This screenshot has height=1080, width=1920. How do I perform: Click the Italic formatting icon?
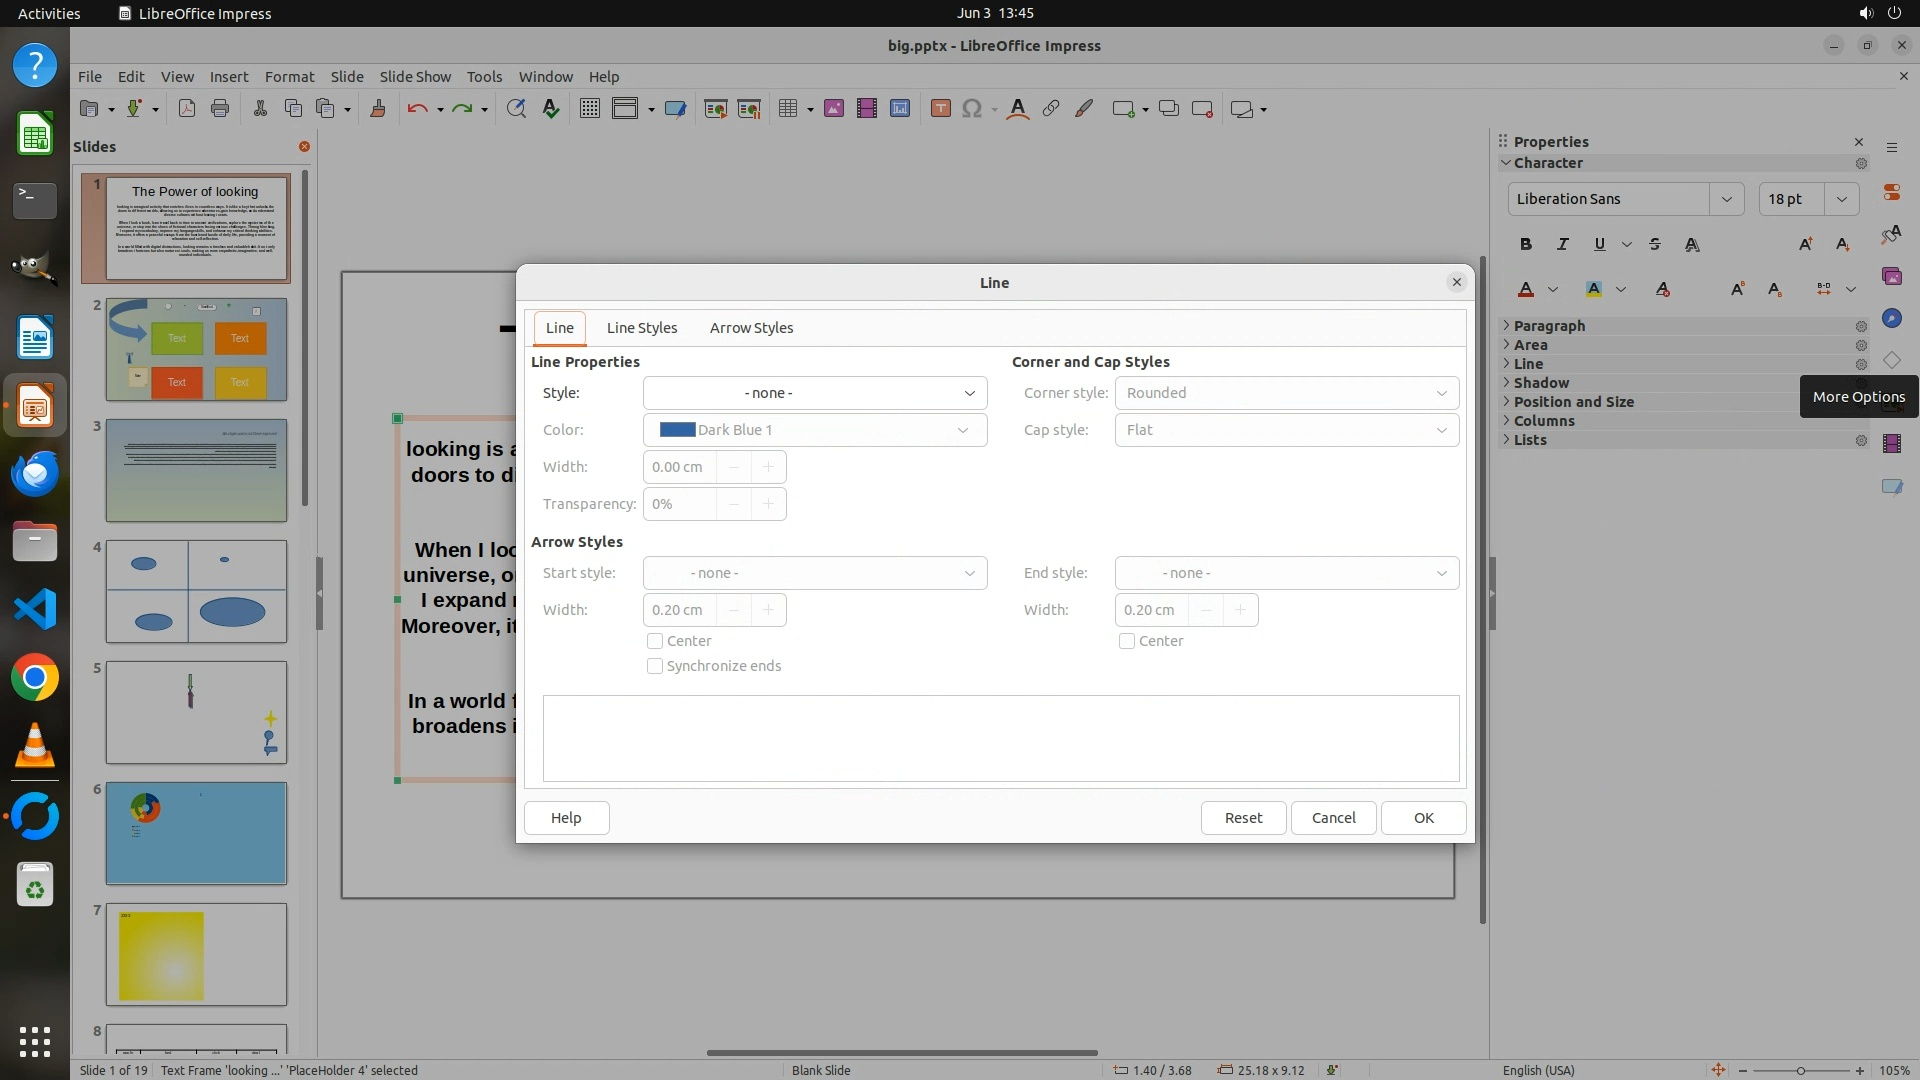[1562, 244]
